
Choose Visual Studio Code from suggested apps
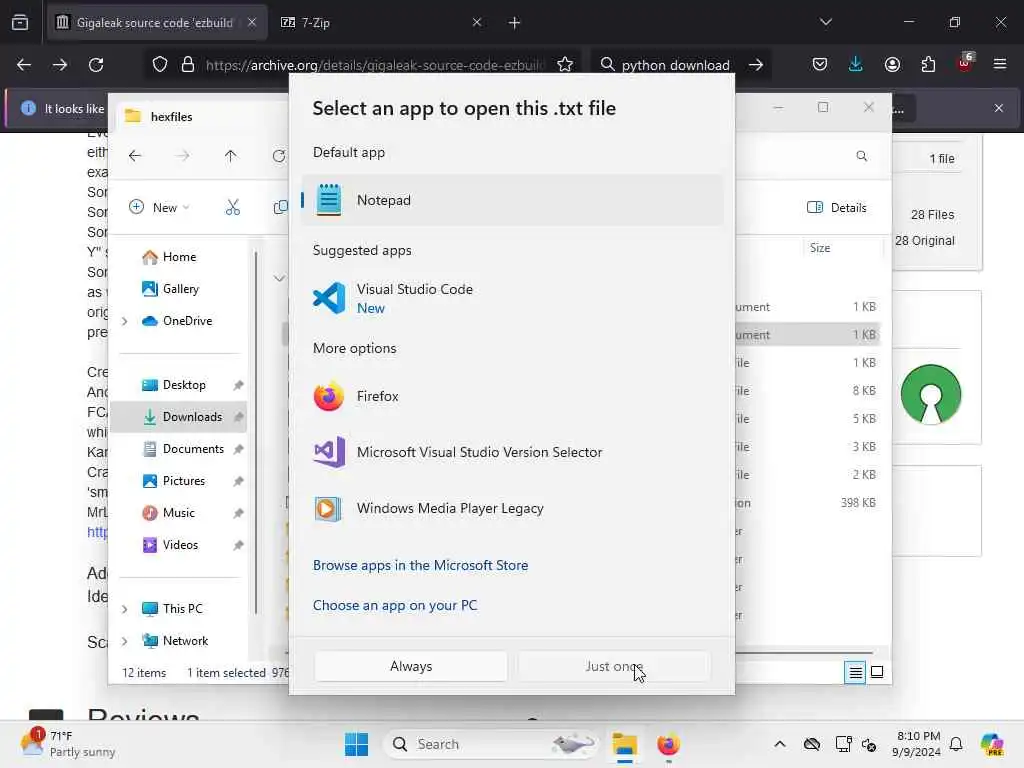[x=512, y=298]
